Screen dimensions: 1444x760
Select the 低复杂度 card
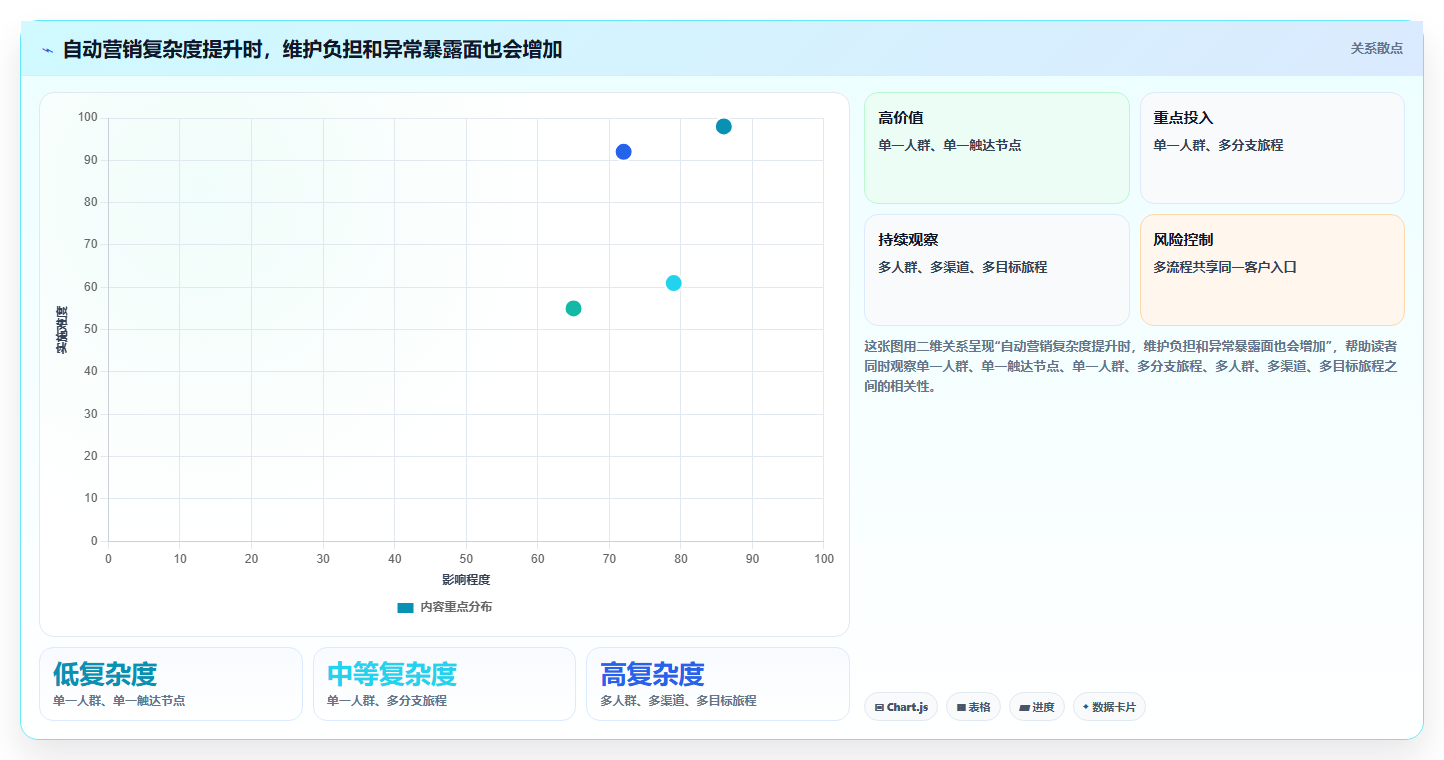coord(171,684)
